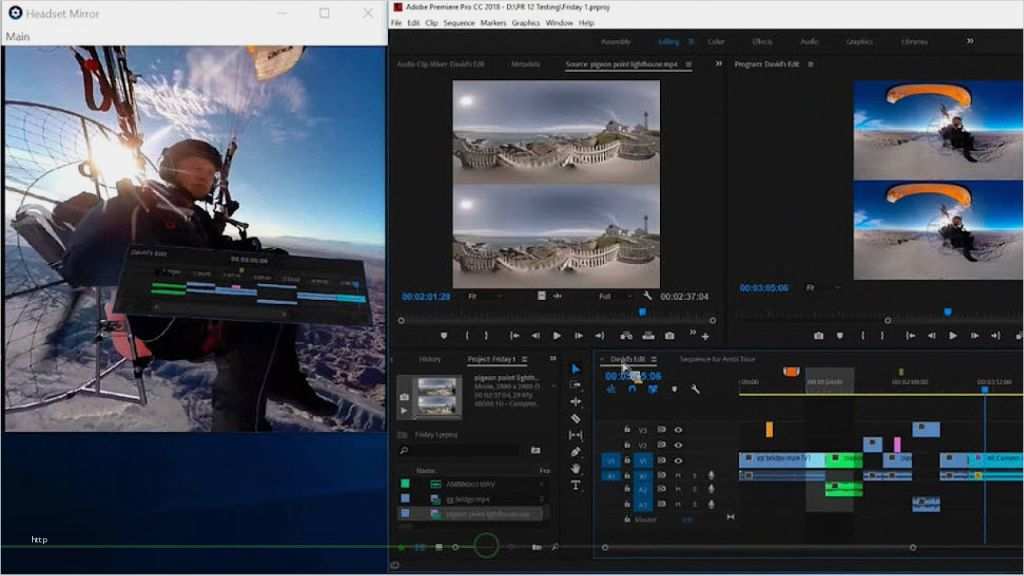Select the pigeon point lighthouse clip in the bin

pyautogui.click(x=481, y=512)
